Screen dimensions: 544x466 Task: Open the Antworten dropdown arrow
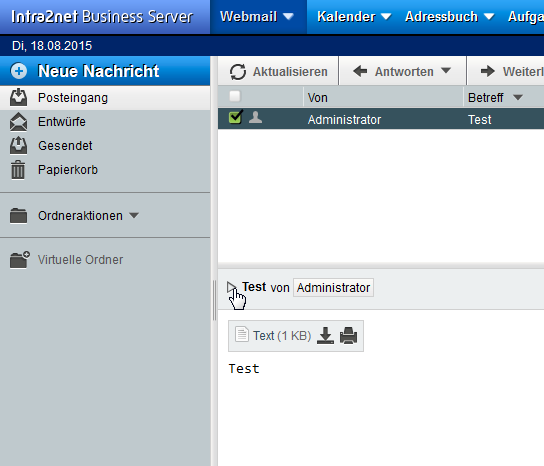point(446,71)
